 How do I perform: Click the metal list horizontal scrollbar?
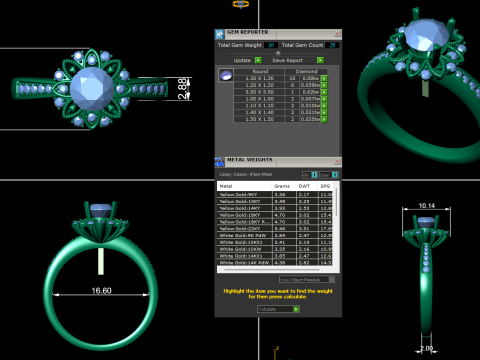[272, 269]
